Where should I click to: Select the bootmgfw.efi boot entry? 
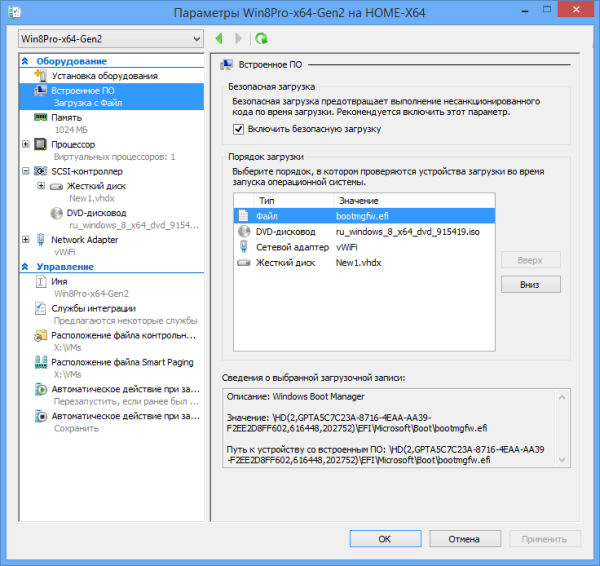364,216
